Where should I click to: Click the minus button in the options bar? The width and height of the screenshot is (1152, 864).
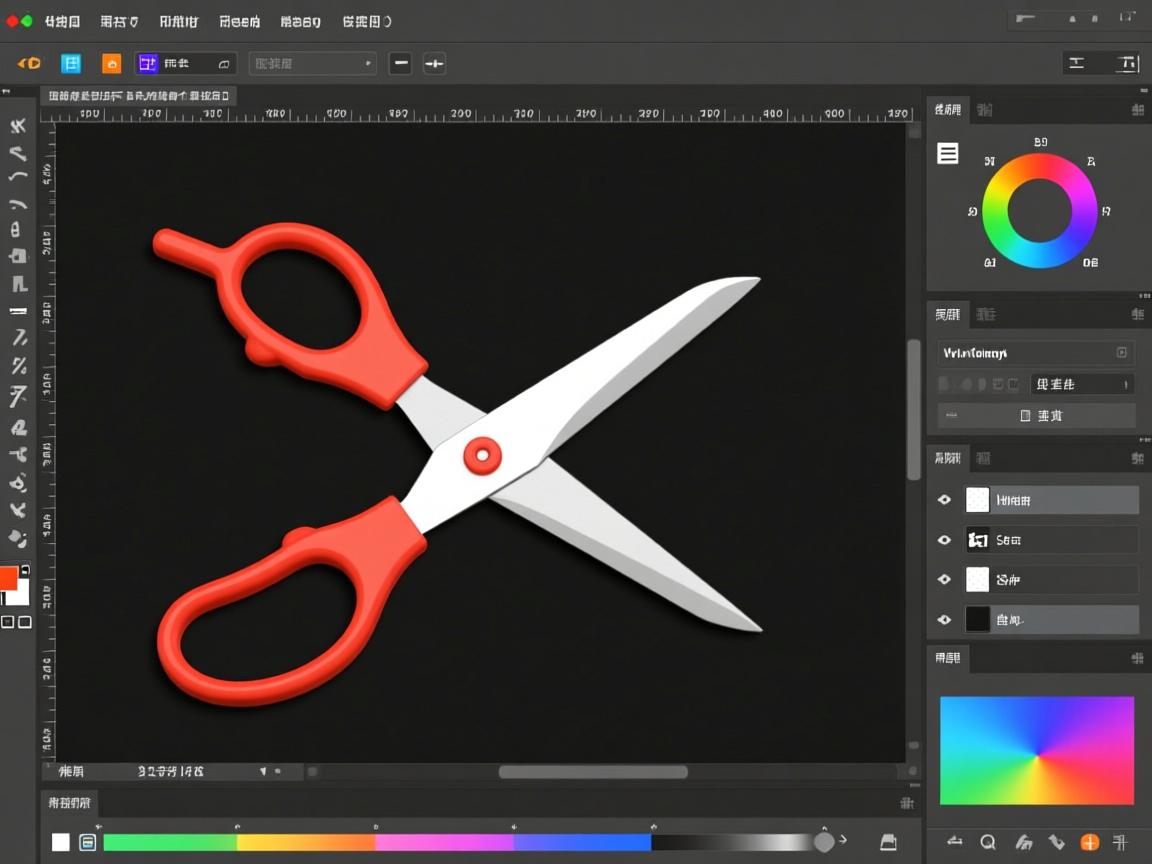coord(400,64)
